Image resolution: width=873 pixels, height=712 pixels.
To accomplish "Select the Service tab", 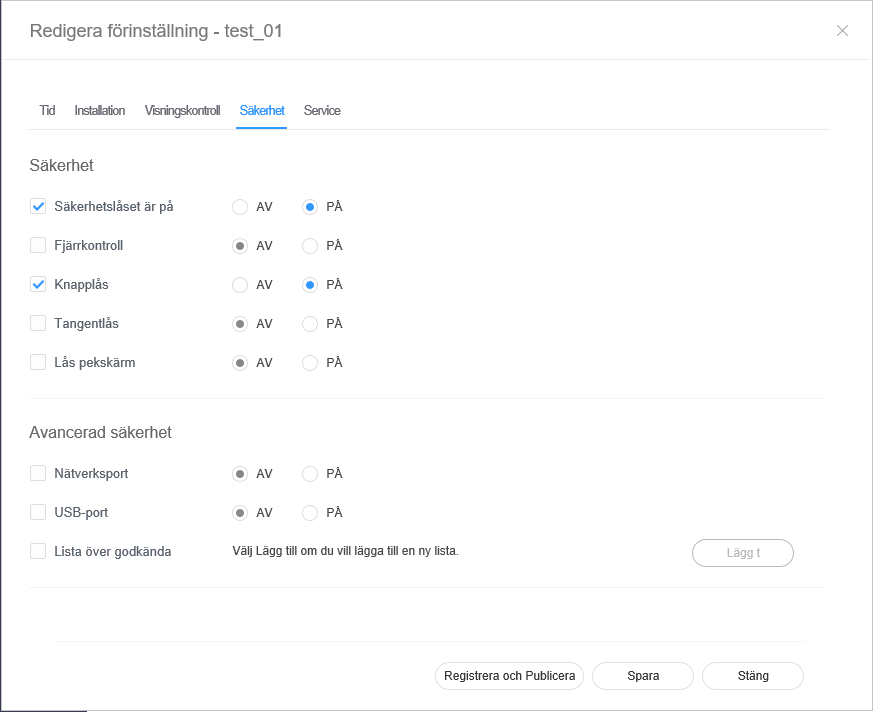I will pyautogui.click(x=322, y=111).
